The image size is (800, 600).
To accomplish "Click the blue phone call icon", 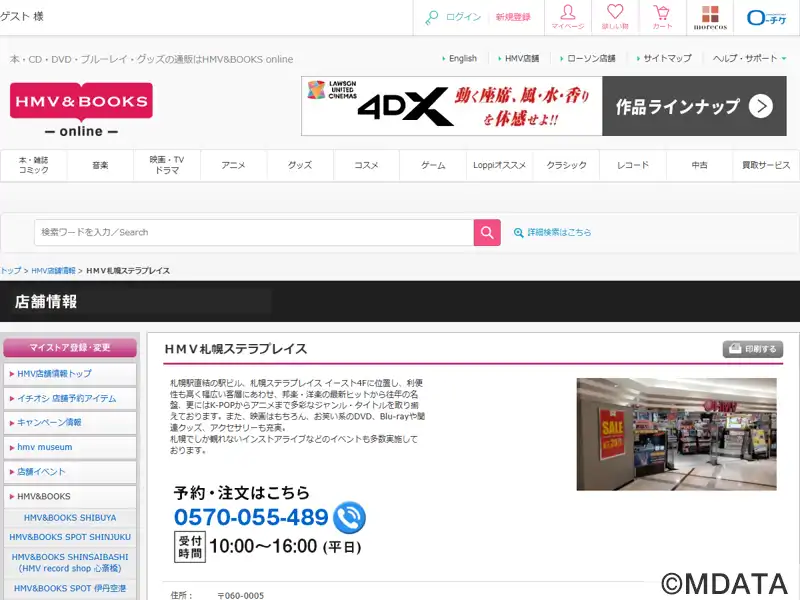I will [349, 517].
